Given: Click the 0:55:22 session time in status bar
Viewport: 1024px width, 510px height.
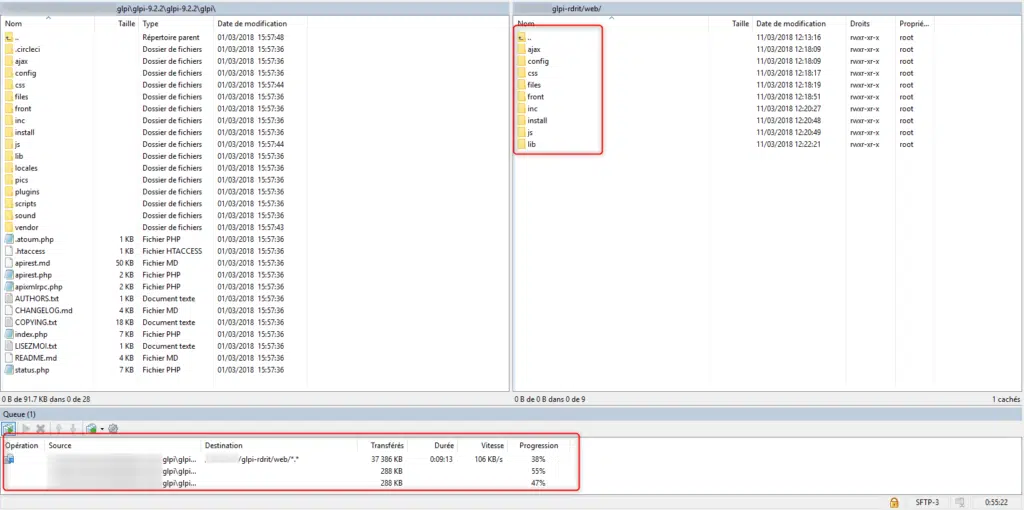Looking at the screenshot, I should click(998, 502).
